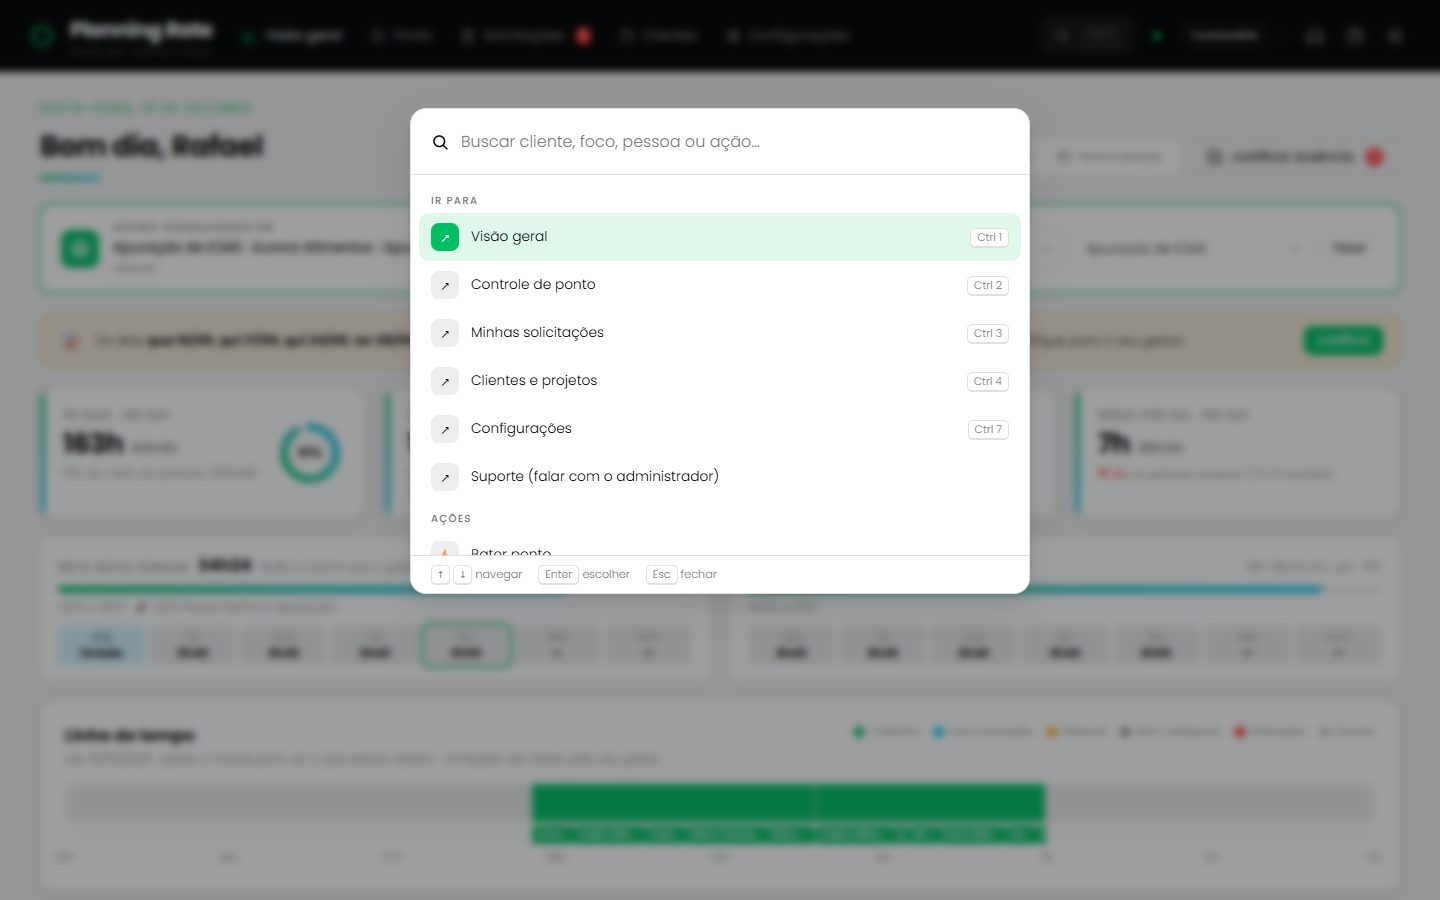The image size is (1440, 900).
Task: Open Configurações from the palette
Action: 720,429
